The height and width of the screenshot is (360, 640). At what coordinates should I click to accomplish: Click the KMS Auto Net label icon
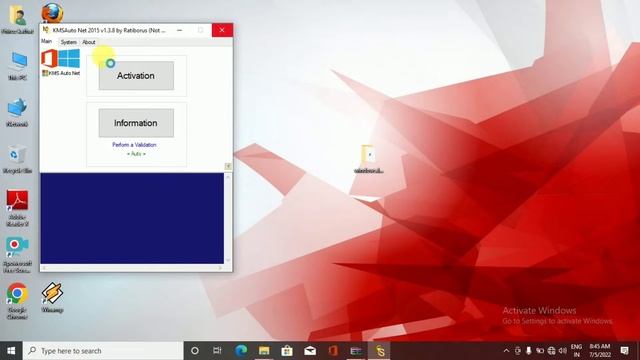click(61, 73)
